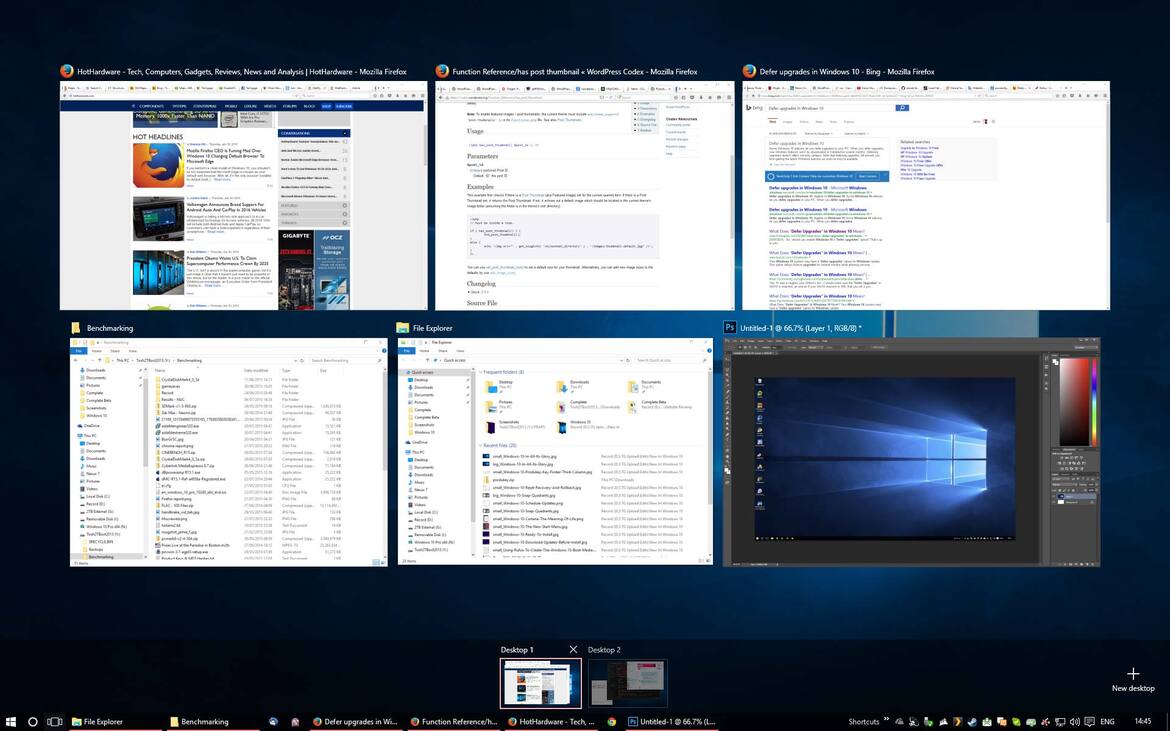Click the 'Desktop 2' label
The height and width of the screenshot is (731, 1170).
(x=604, y=650)
